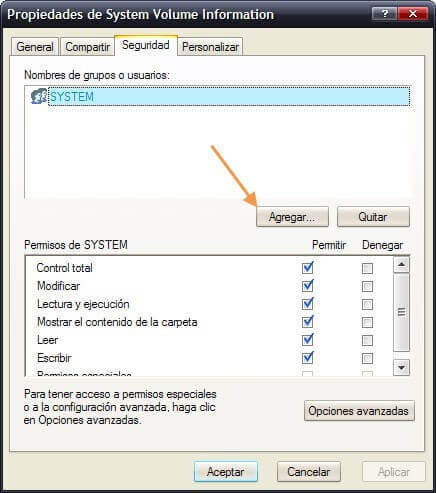Click the permissions list scrollbar thumb

(401, 312)
